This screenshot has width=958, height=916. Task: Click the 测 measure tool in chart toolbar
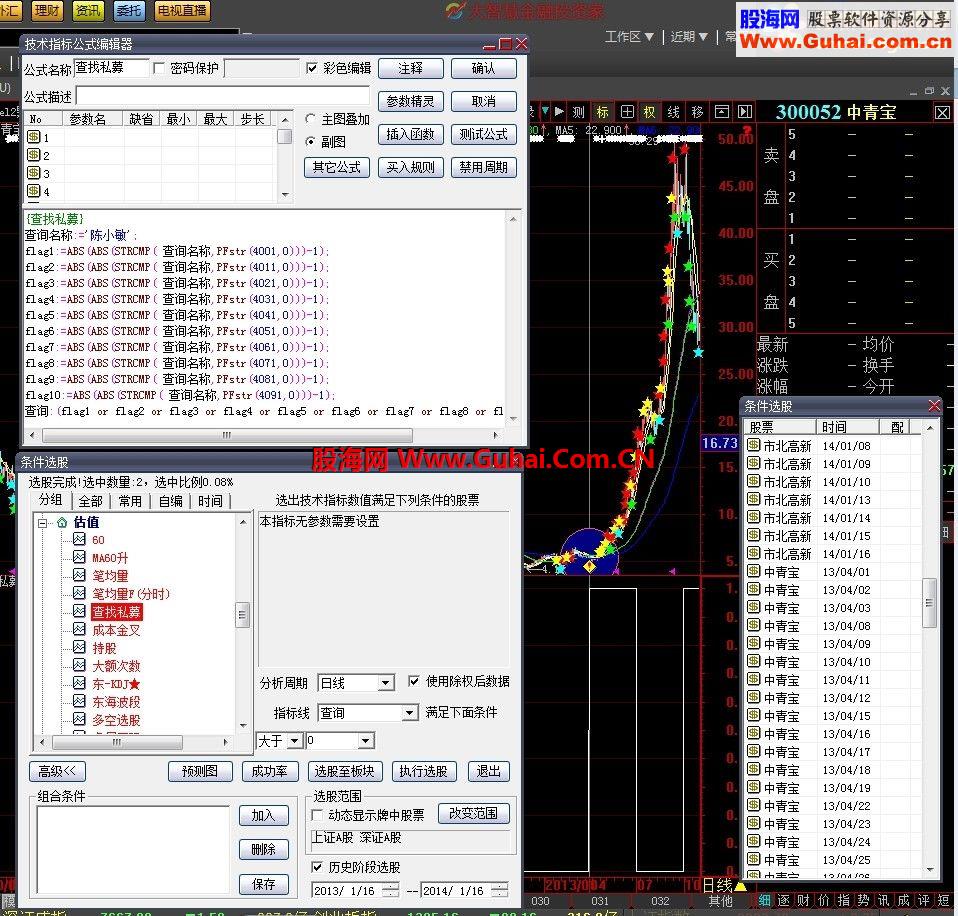coord(578,112)
